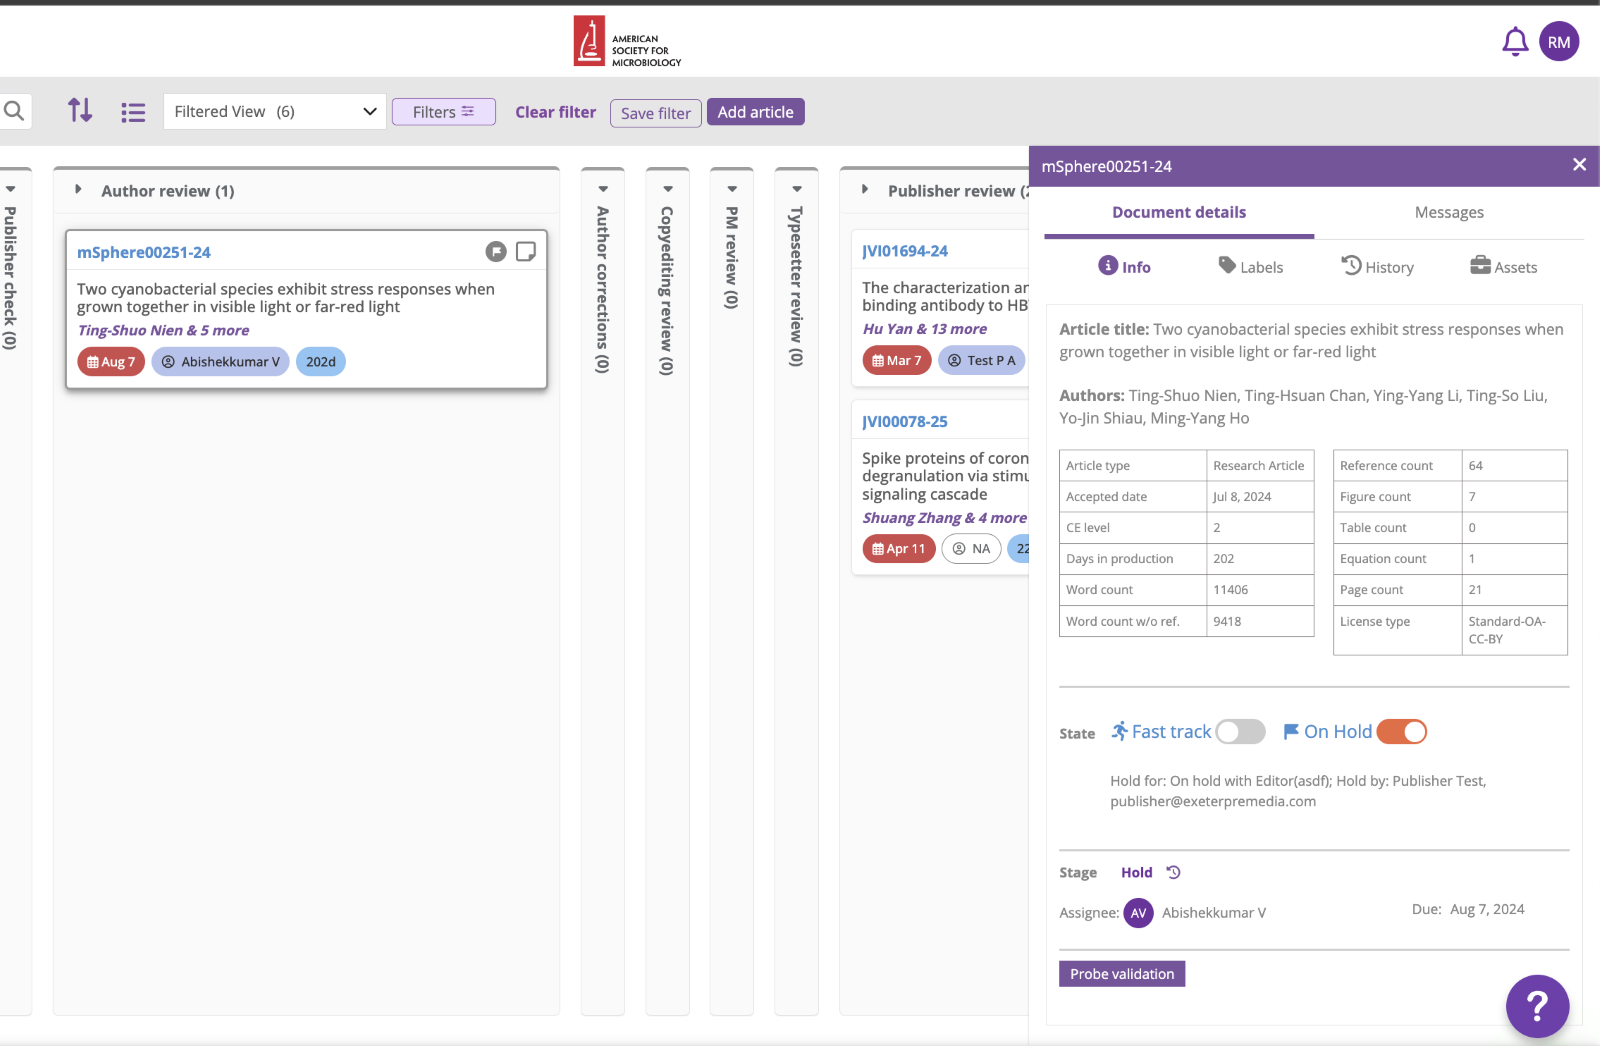Open the Filtered View dropdown
The height and width of the screenshot is (1046, 1600).
click(274, 112)
